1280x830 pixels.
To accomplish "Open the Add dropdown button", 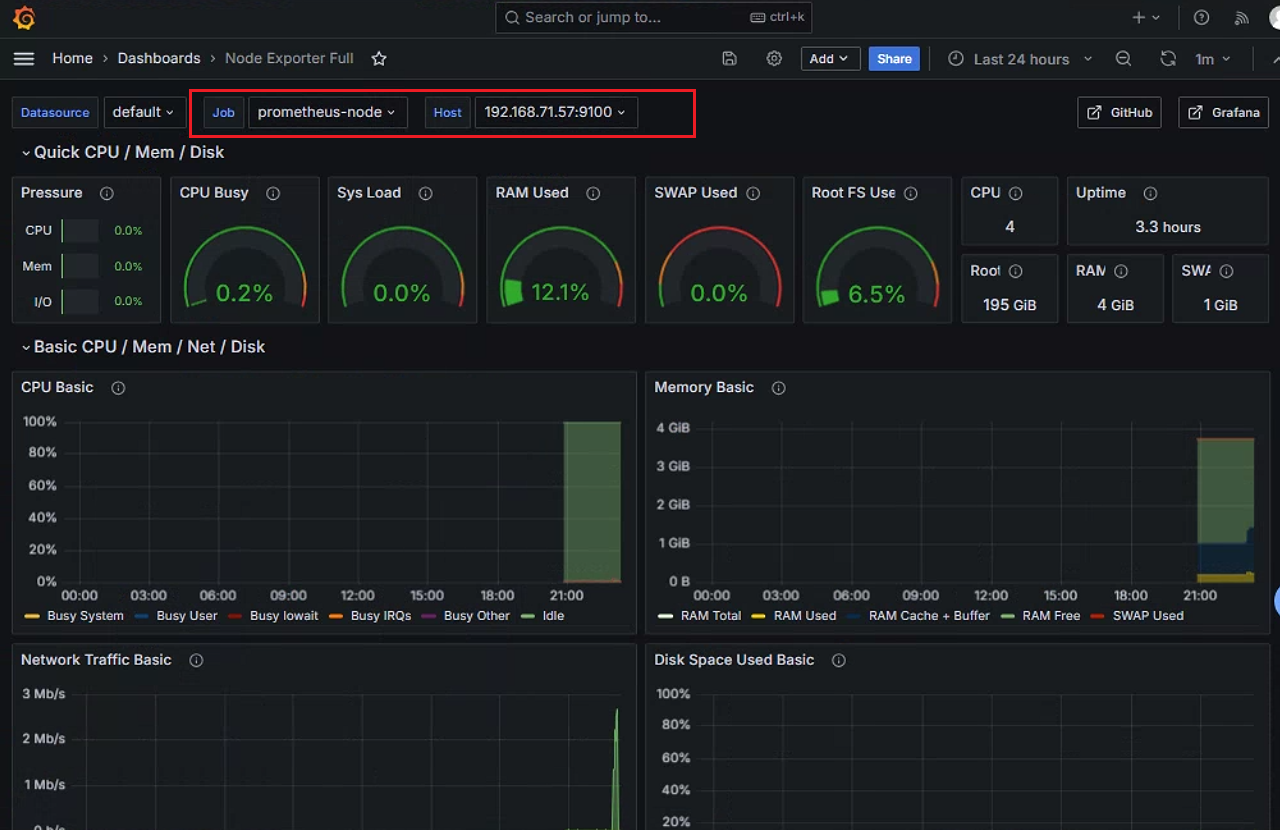I will tap(830, 59).
